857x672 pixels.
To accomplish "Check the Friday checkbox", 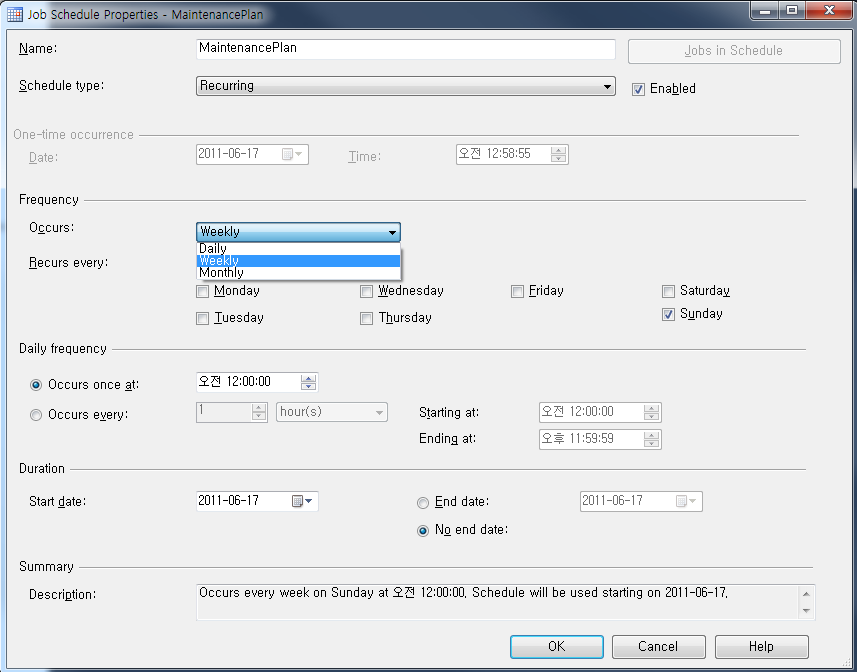I will pyautogui.click(x=517, y=291).
